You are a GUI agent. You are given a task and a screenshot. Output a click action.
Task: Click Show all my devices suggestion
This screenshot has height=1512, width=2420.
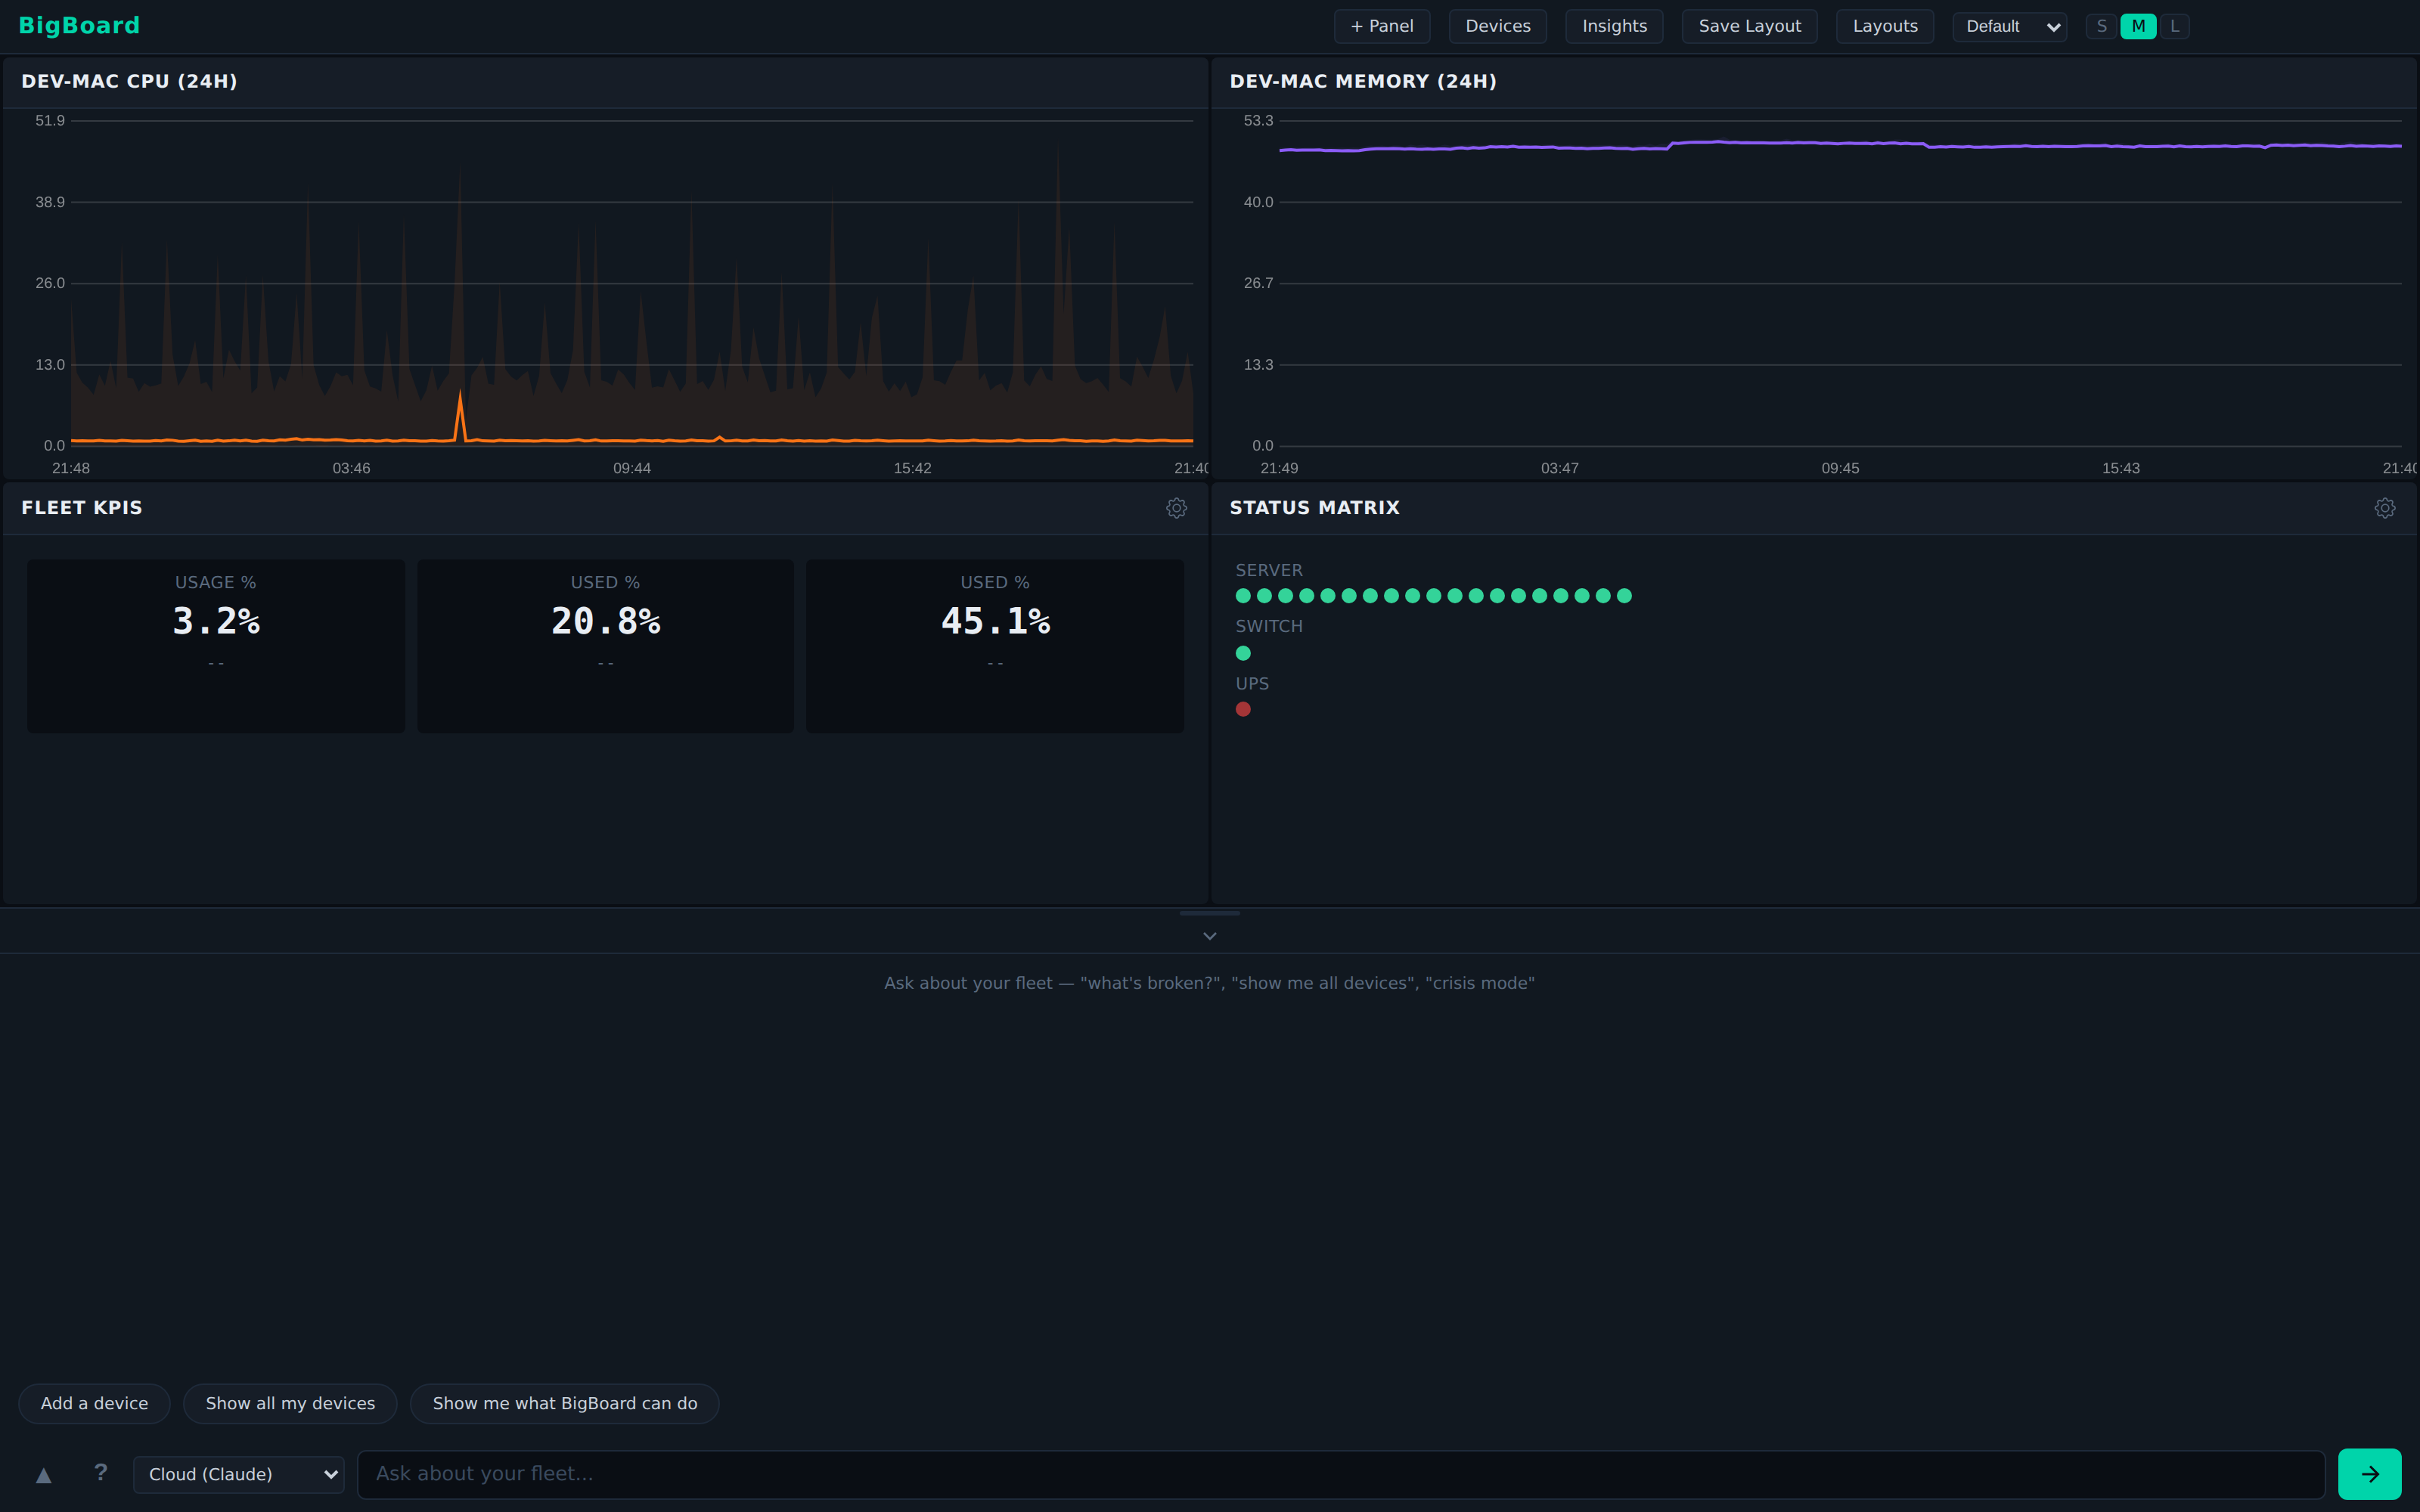click(x=290, y=1403)
